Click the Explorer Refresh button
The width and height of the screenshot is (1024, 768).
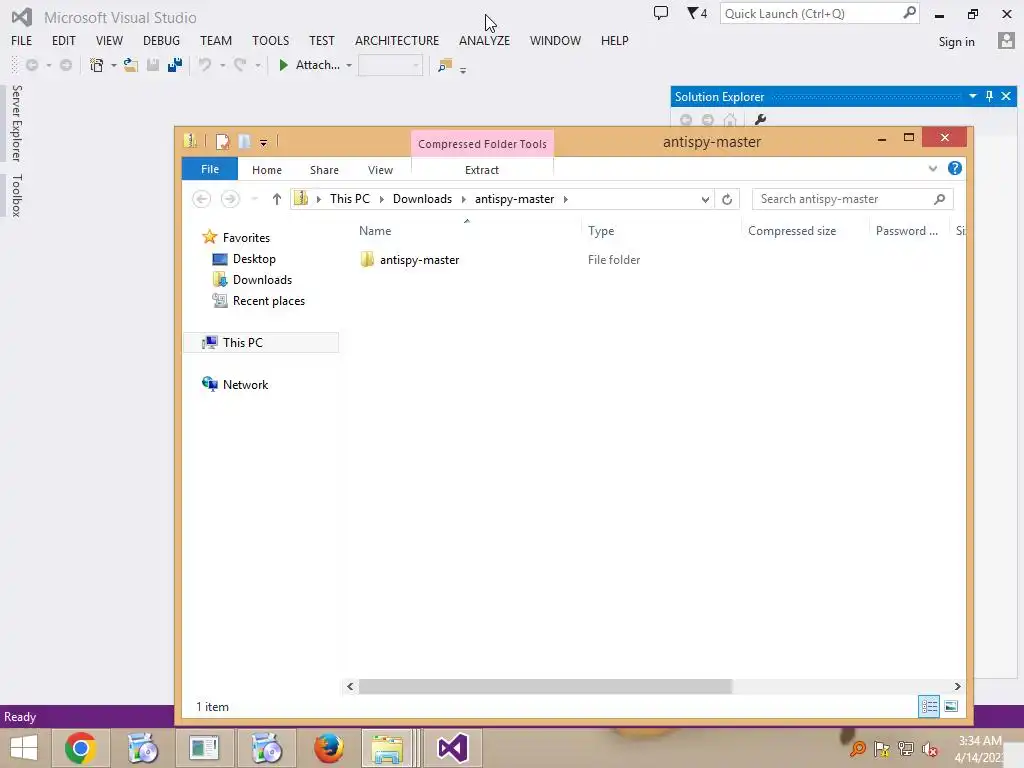point(727,199)
